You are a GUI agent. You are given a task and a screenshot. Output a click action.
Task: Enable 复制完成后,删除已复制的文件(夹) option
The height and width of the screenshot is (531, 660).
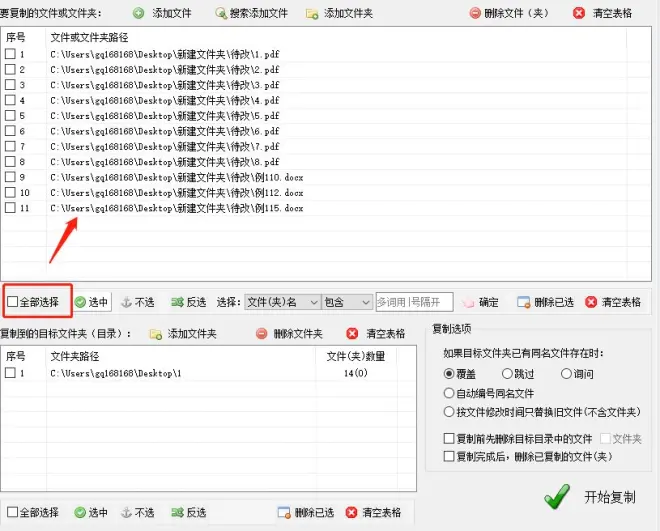449,456
